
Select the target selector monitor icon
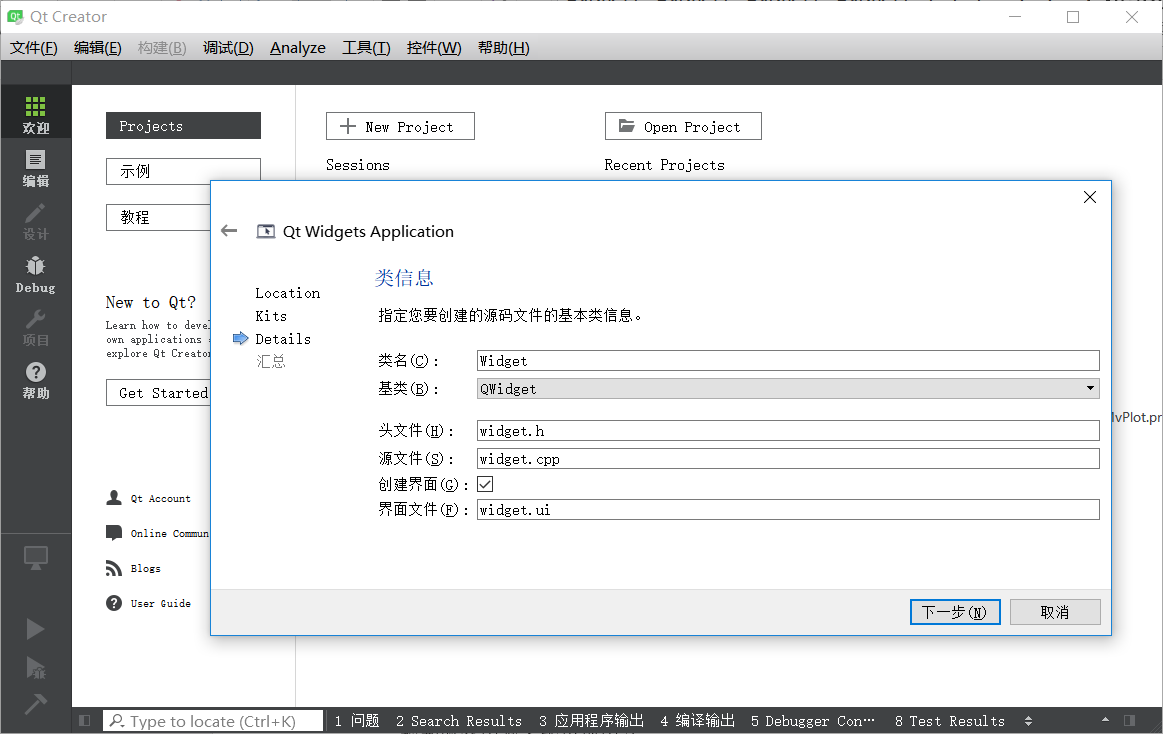[x=36, y=560]
